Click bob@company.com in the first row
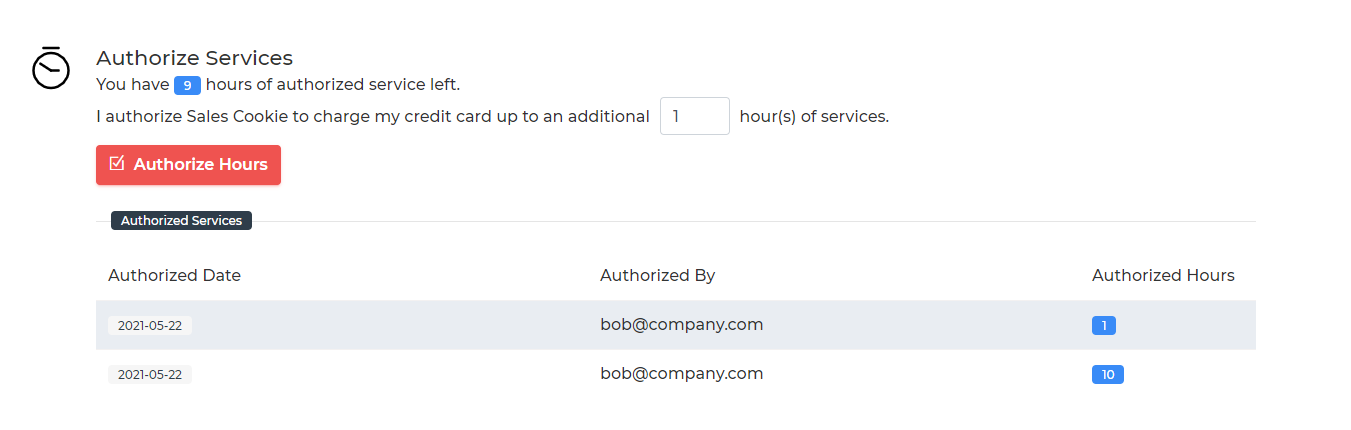The height and width of the screenshot is (430, 1351). (681, 324)
